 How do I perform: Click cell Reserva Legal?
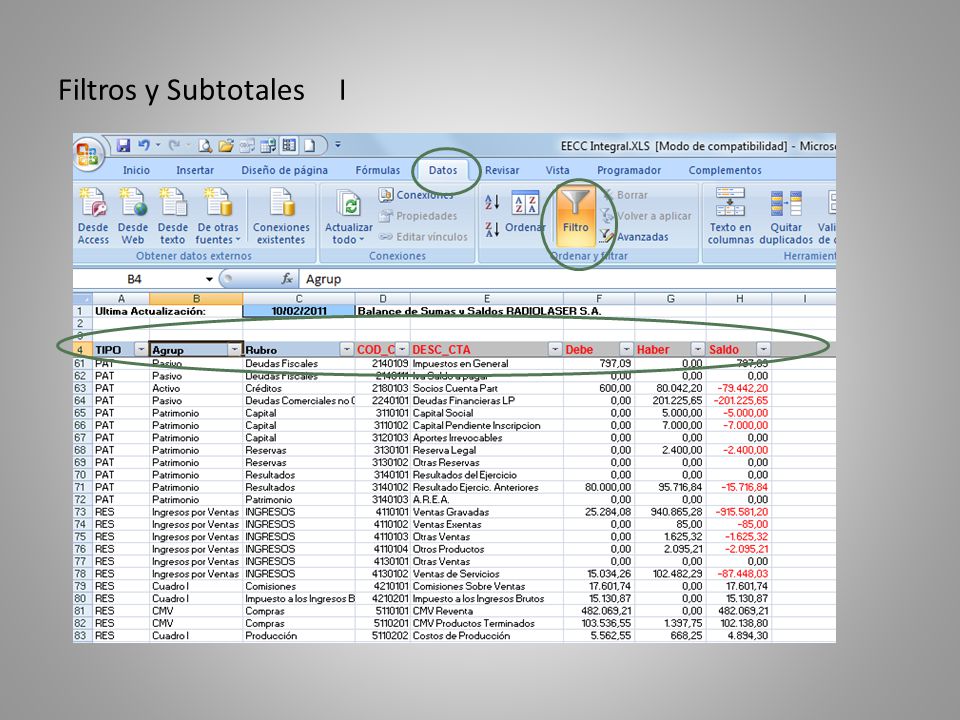[487, 450]
